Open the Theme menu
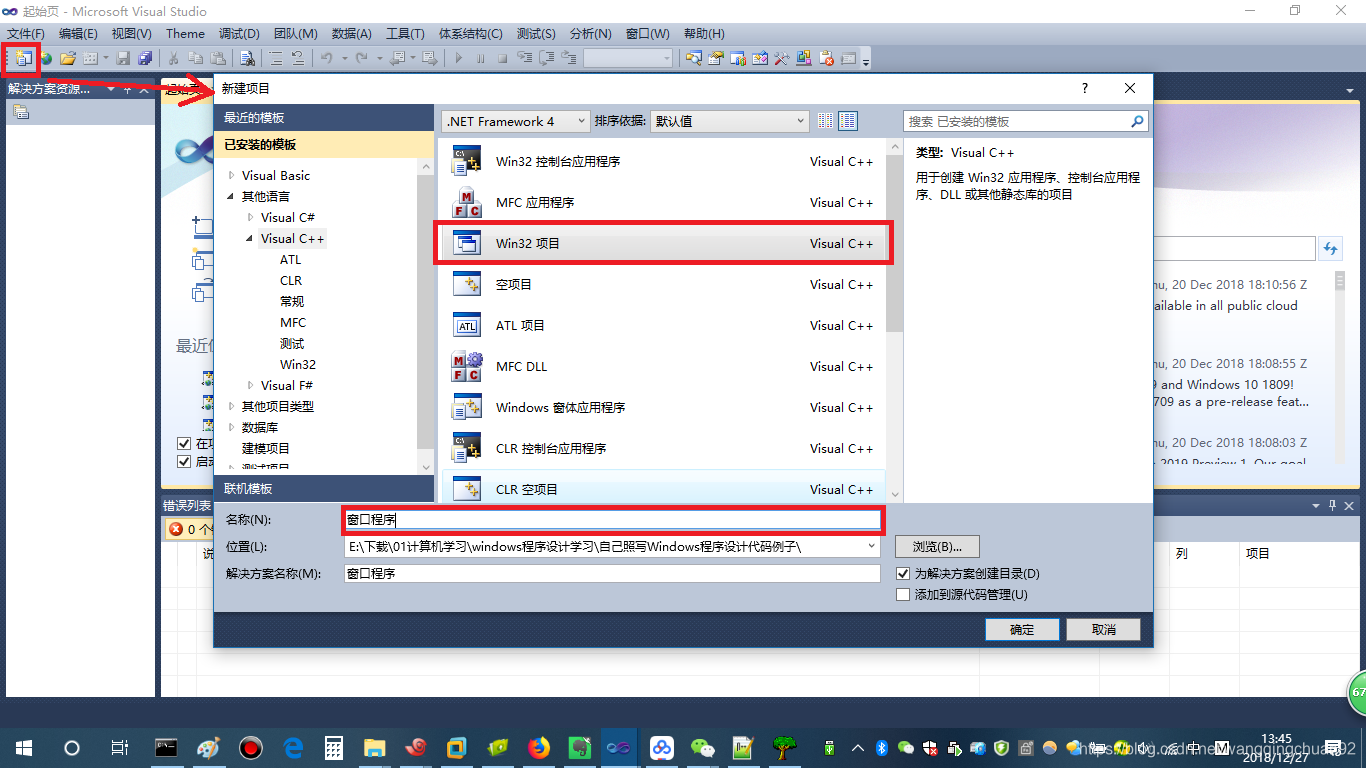The height and width of the screenshot is (768, 1366). [x=185, y=33]
